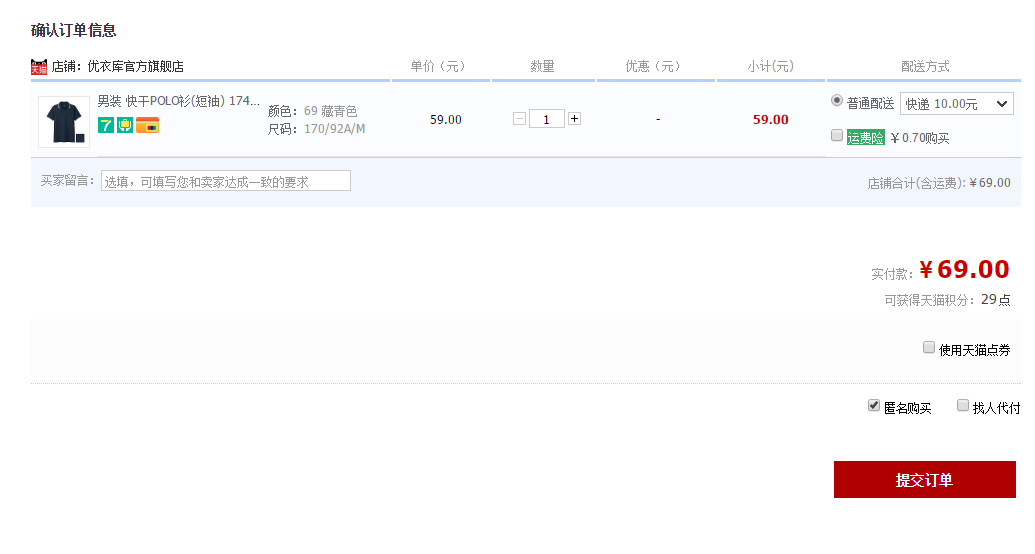Click the 尺码: 170/92A/M text
1035x554 pixels.
pos(316,129)
